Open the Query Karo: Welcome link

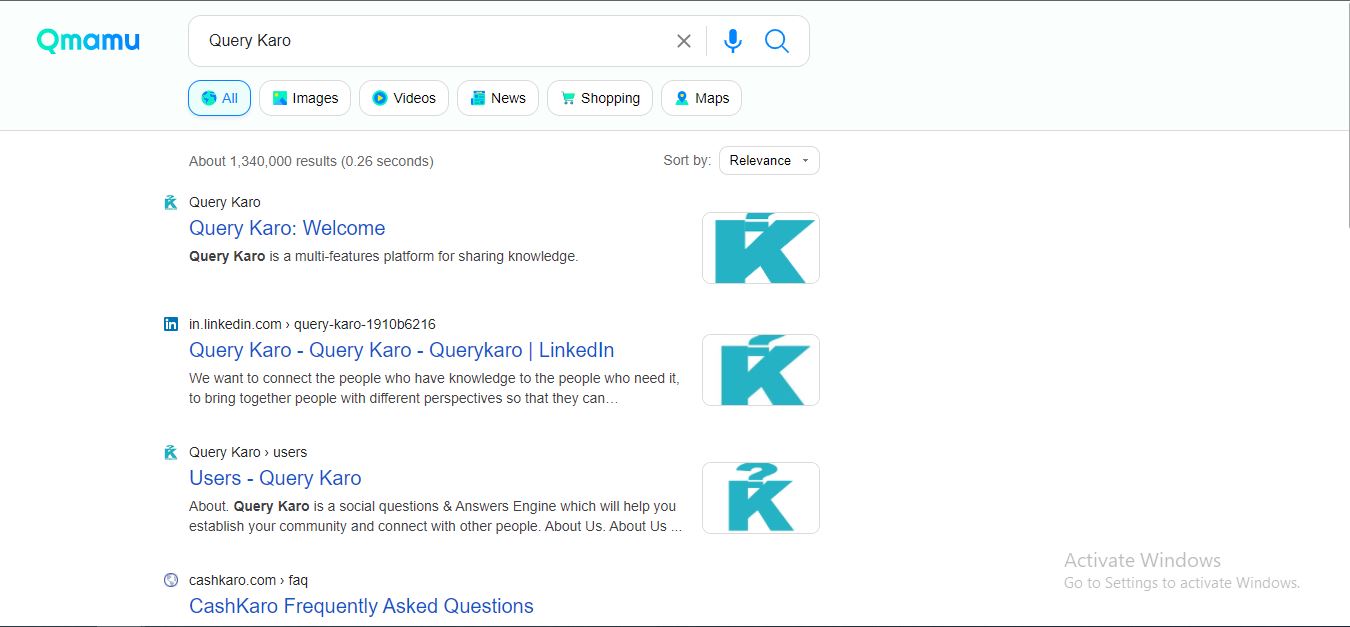coord(287,228)
